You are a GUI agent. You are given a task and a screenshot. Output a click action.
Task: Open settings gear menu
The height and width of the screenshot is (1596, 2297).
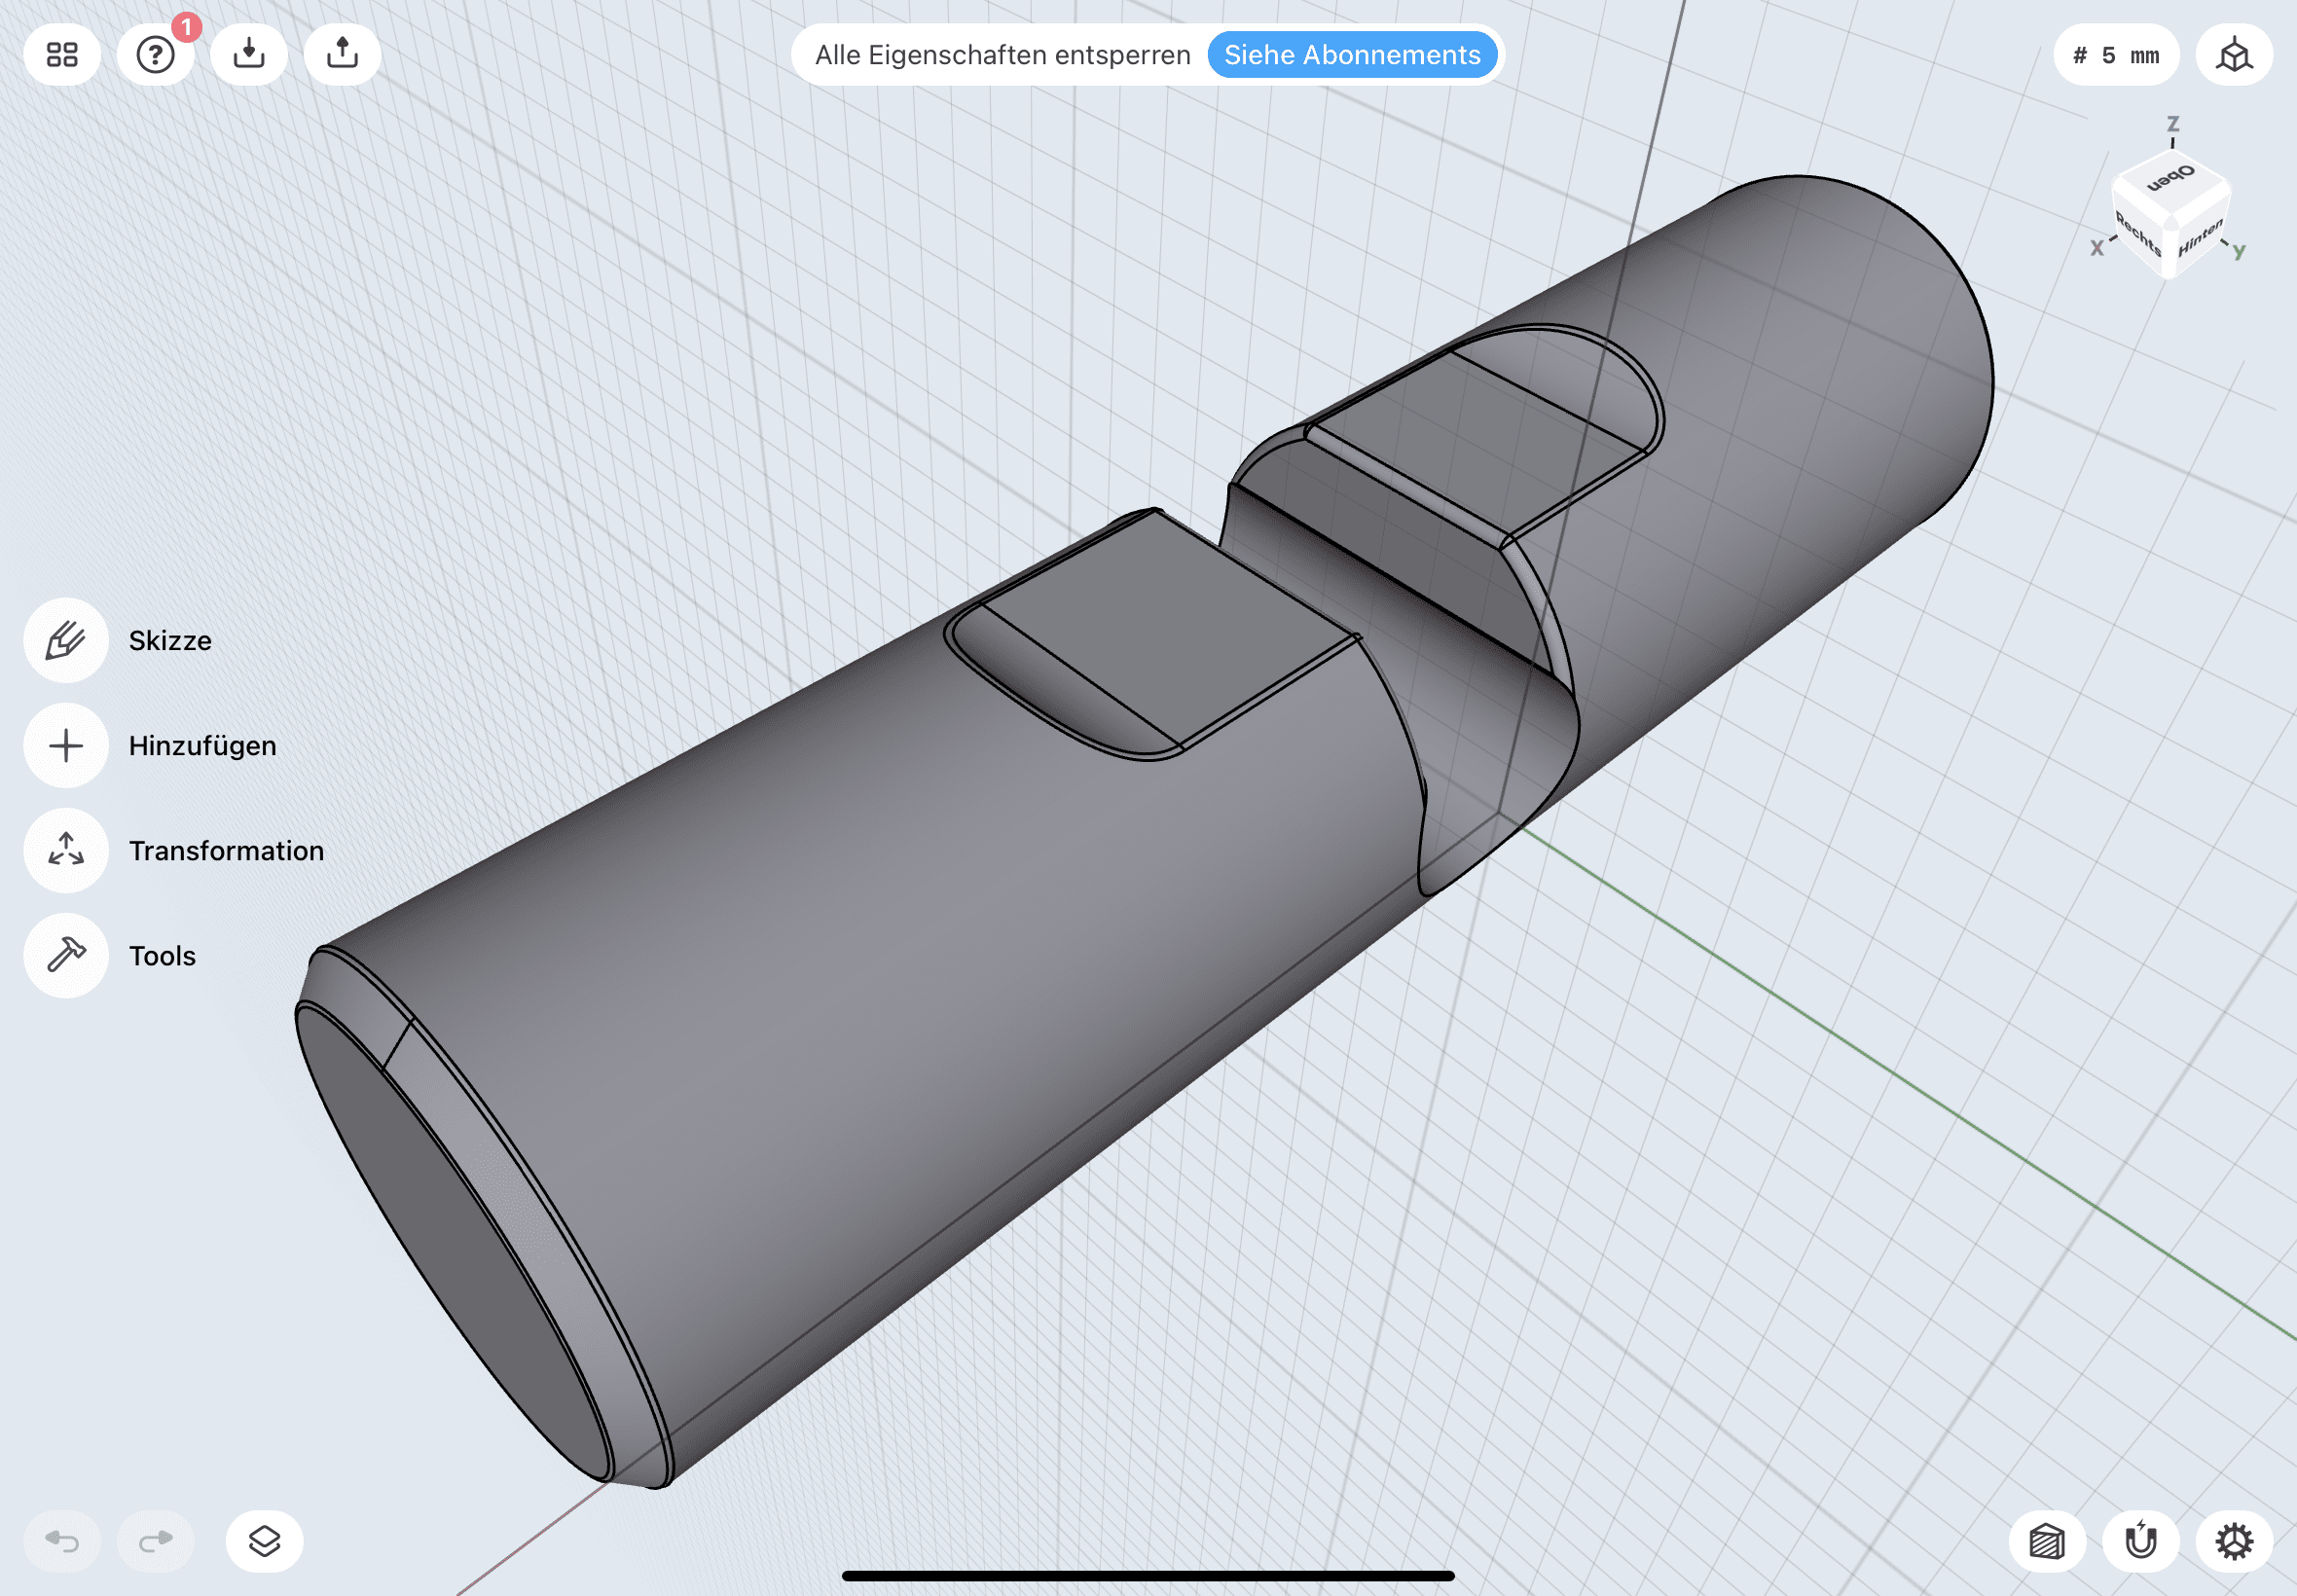[2233, 1541]
